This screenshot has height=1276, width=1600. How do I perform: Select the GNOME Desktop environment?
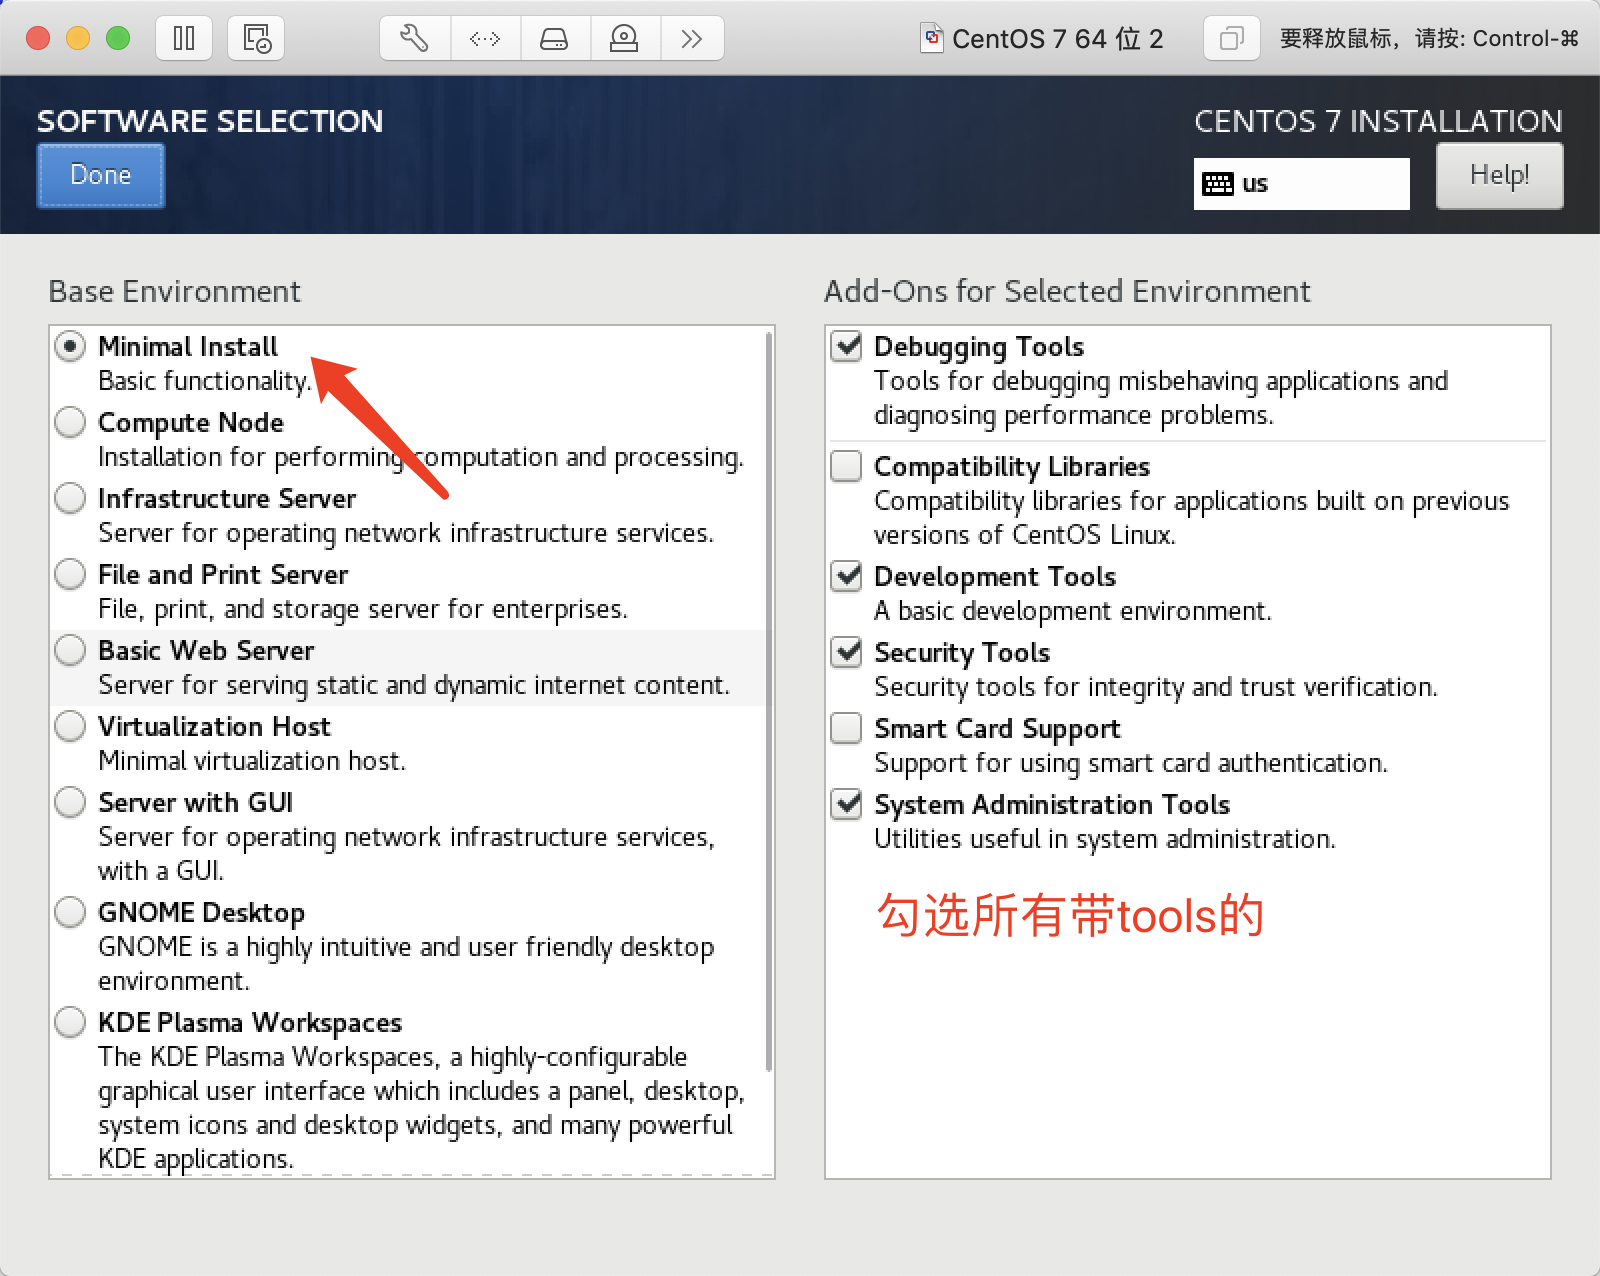coord(70,913)
